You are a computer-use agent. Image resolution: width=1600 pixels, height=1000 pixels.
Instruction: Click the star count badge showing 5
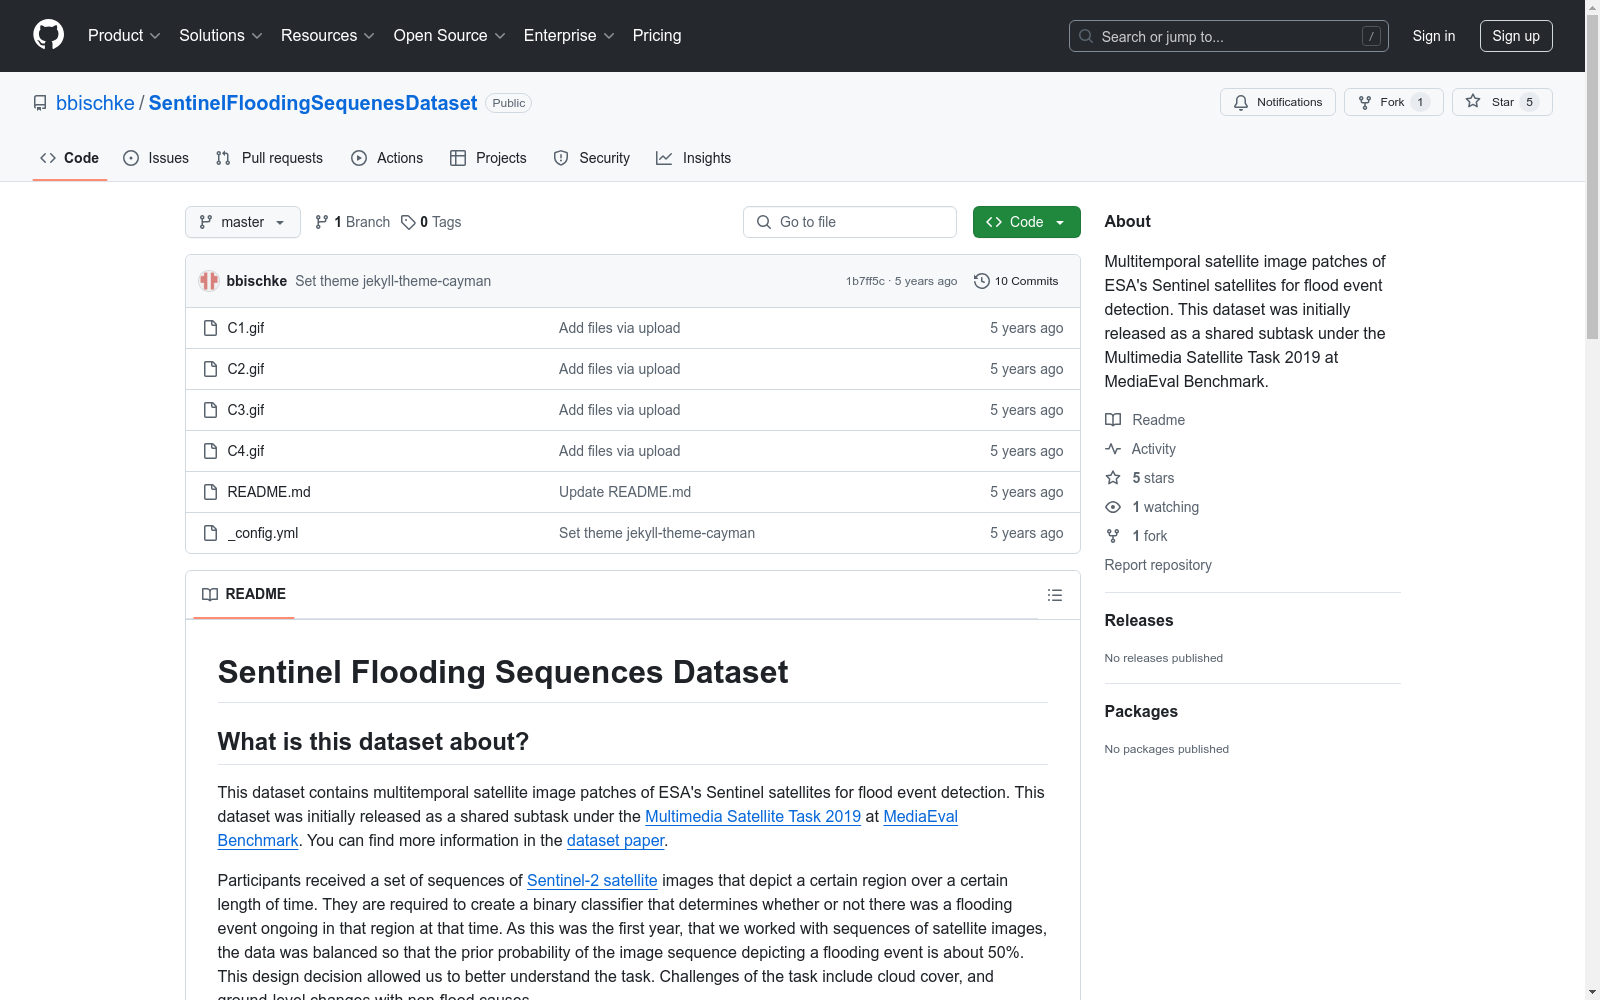click(1529, 102)
